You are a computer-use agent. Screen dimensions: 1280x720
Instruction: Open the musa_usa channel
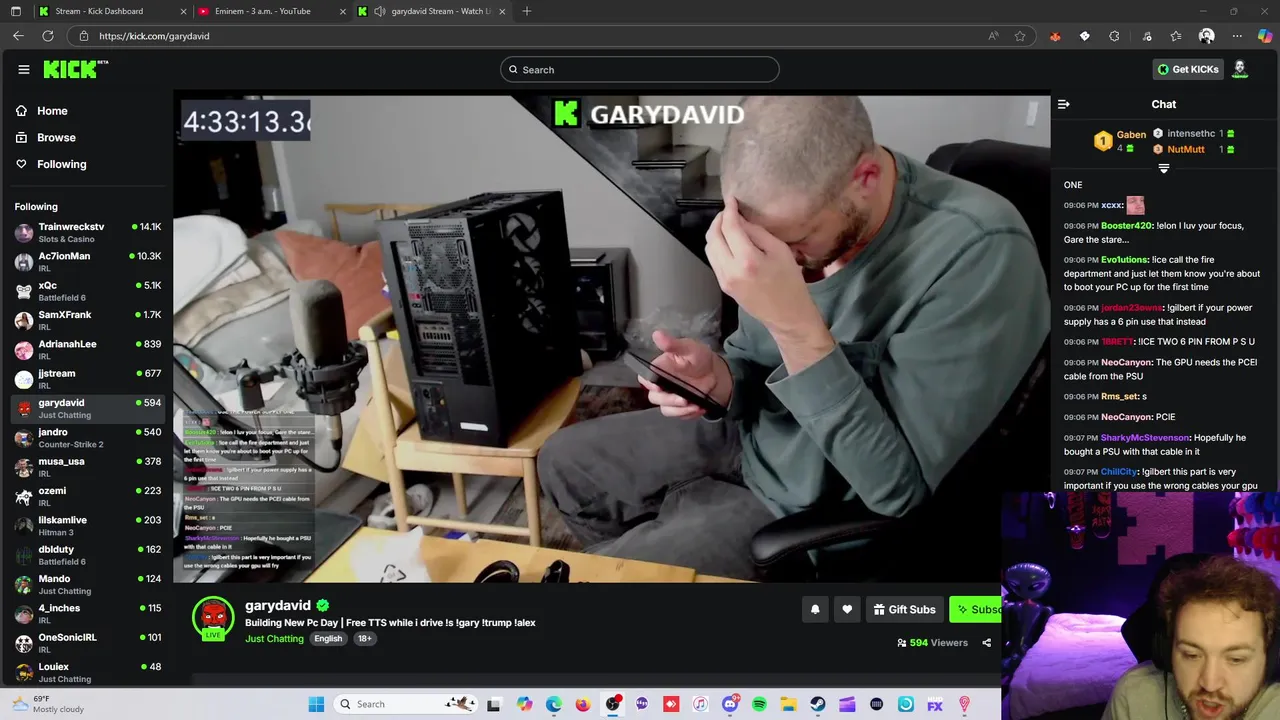(87, 467)
